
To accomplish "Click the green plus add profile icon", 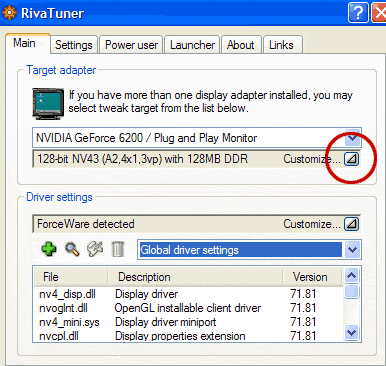I will pos(49,249).
